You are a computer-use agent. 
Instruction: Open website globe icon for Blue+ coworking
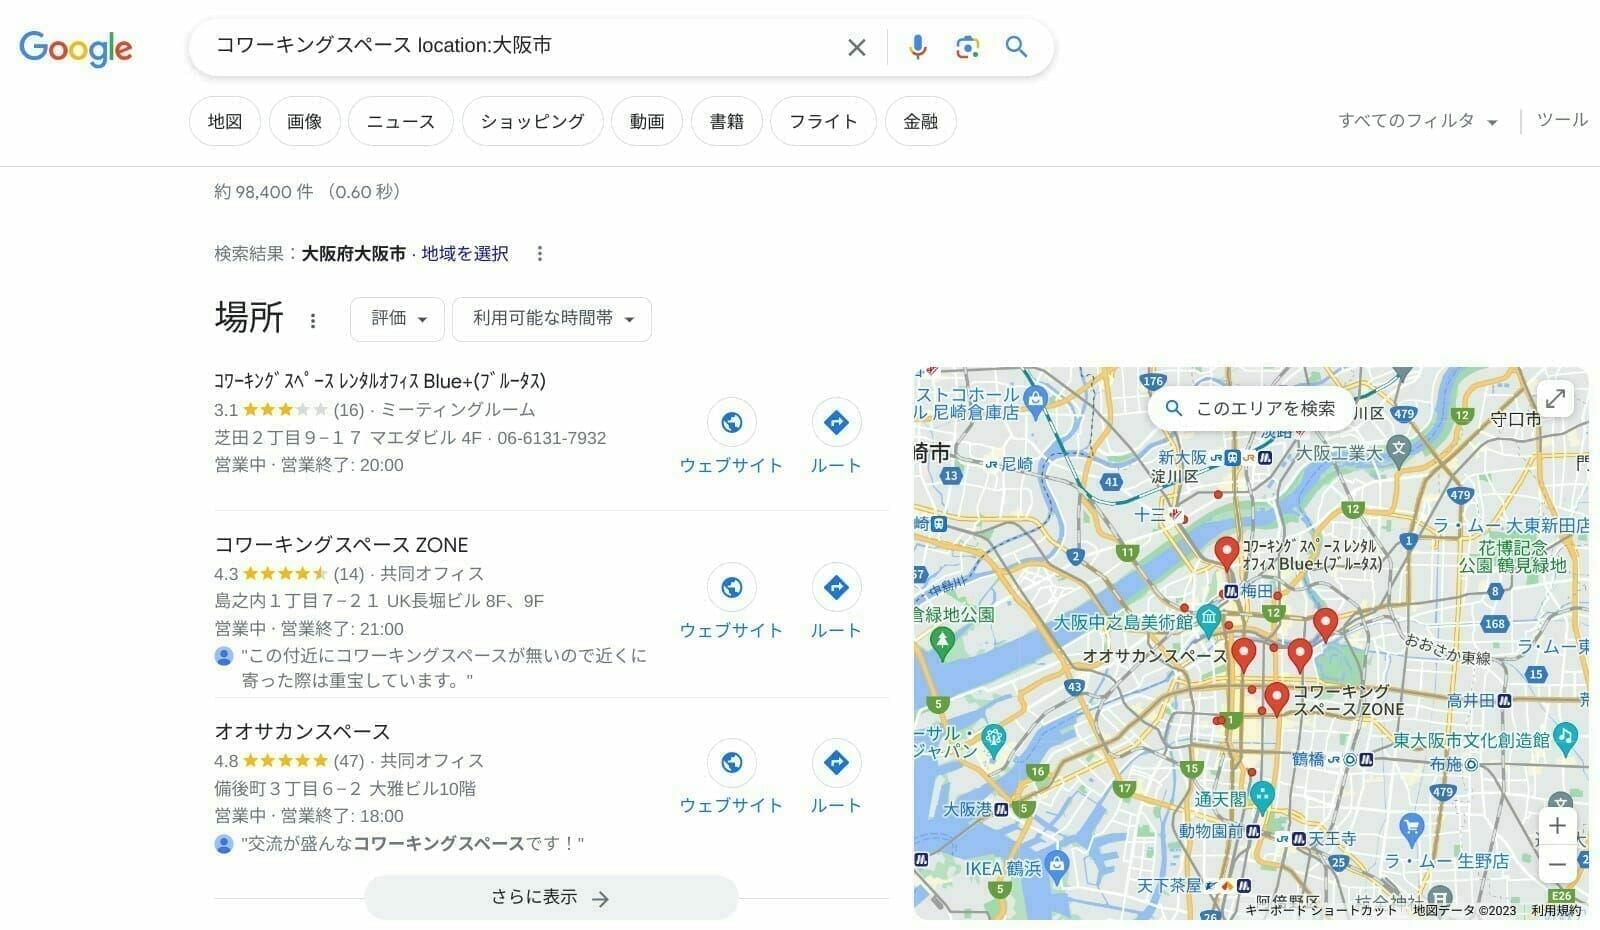(732, 422)
